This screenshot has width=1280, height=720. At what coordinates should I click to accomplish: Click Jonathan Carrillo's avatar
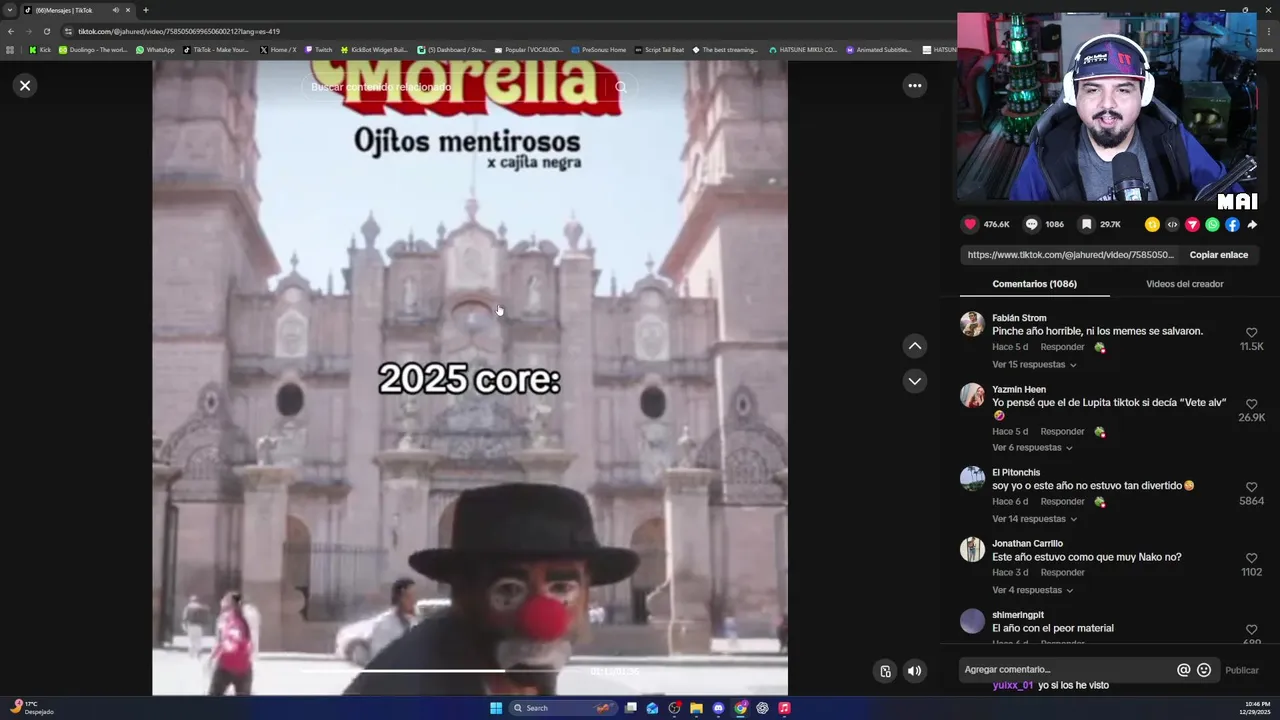pos(972,549)
